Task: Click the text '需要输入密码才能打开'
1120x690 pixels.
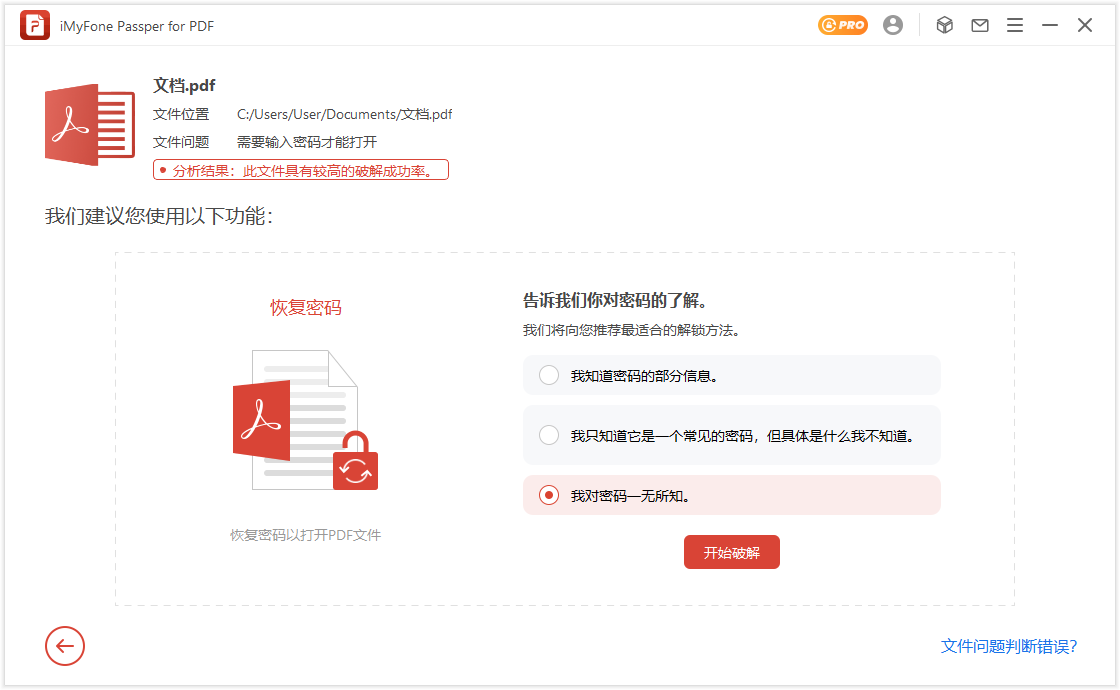Action: click(x=307, y=142)
